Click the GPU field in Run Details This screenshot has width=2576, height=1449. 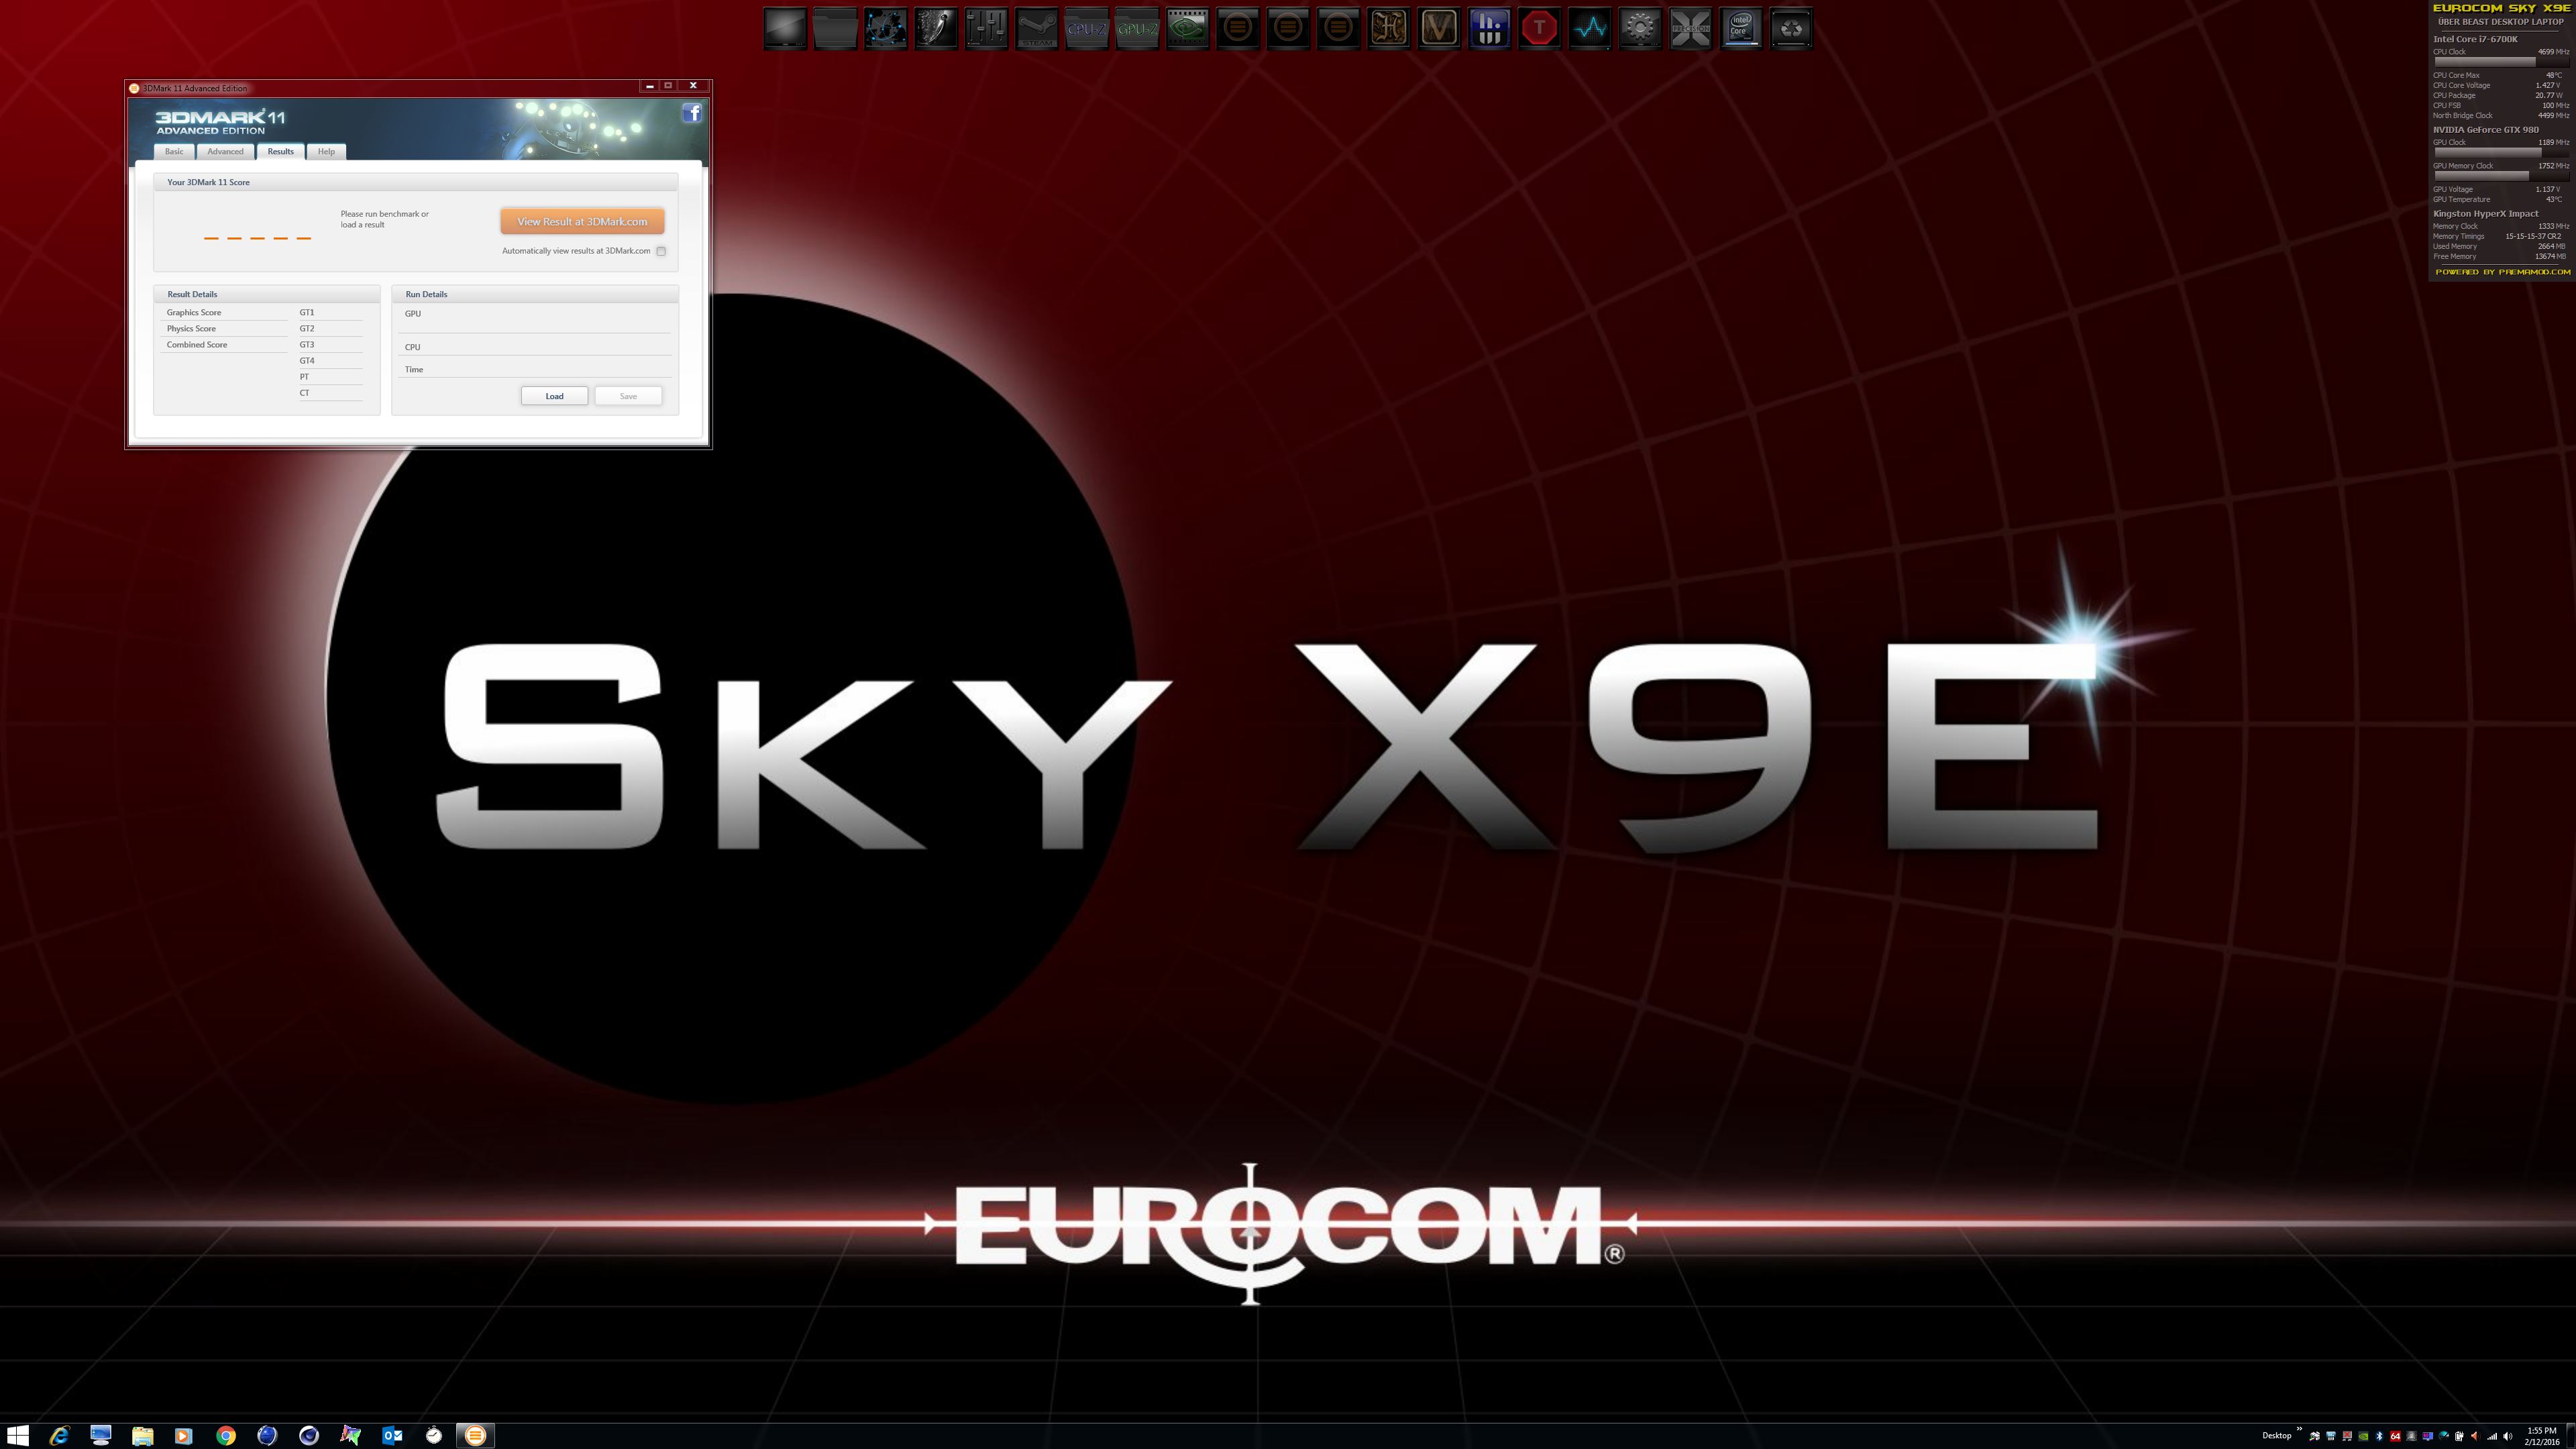tap(535, 319)
